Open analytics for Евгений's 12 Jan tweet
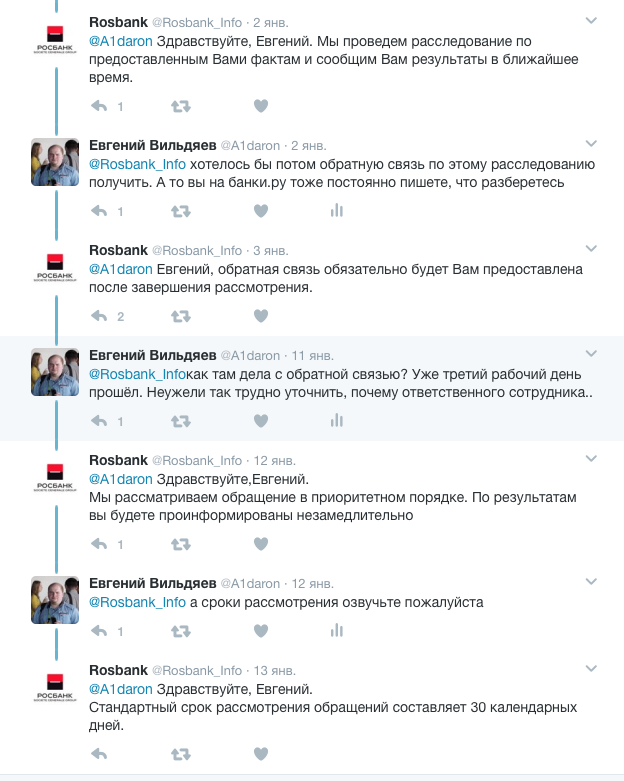The width and height of the screenshot is (624, 781). point(337,631)
